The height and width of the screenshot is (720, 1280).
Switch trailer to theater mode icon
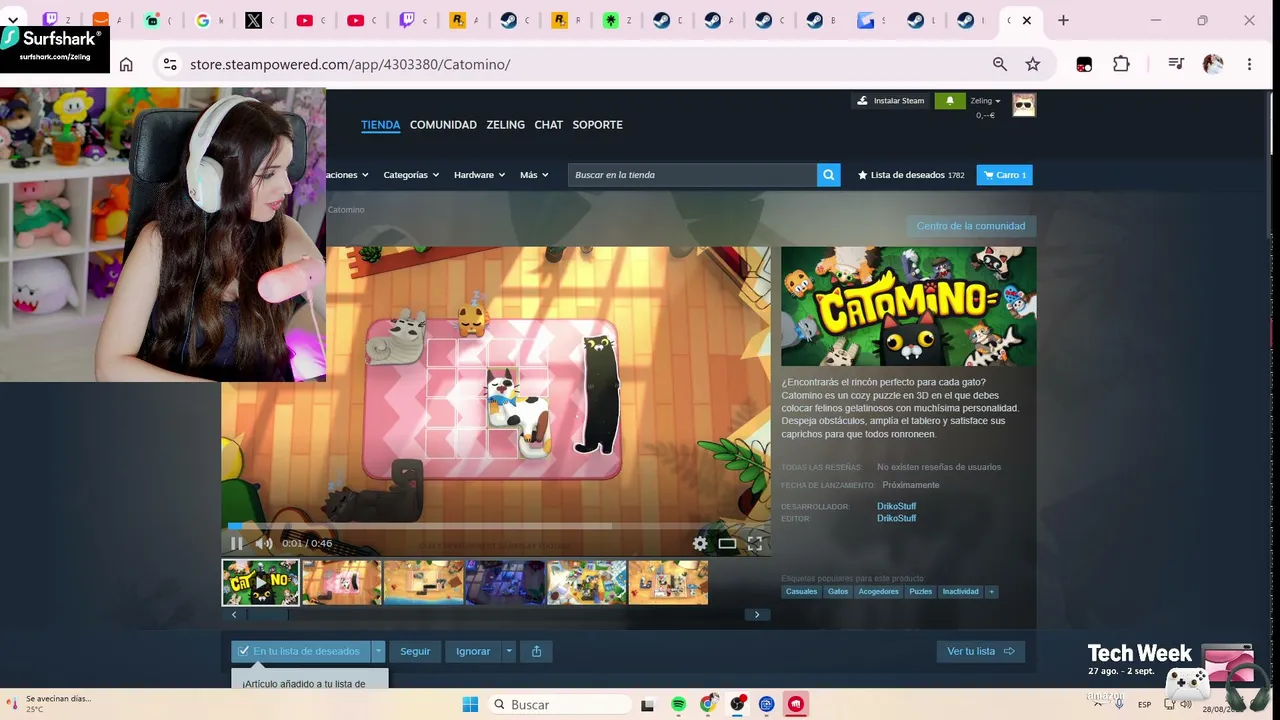[727, 543]
